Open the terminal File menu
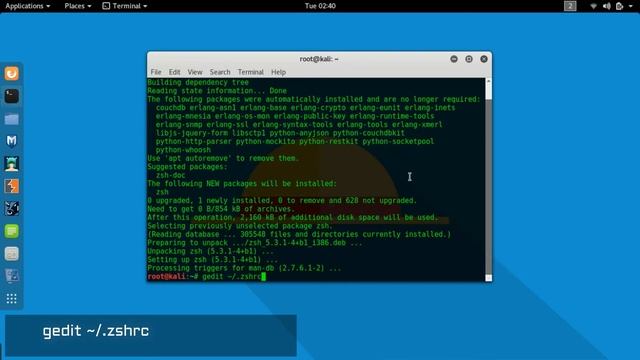This screenshot has height=360, width=640. pyautogui.click(x=156, y=72)
